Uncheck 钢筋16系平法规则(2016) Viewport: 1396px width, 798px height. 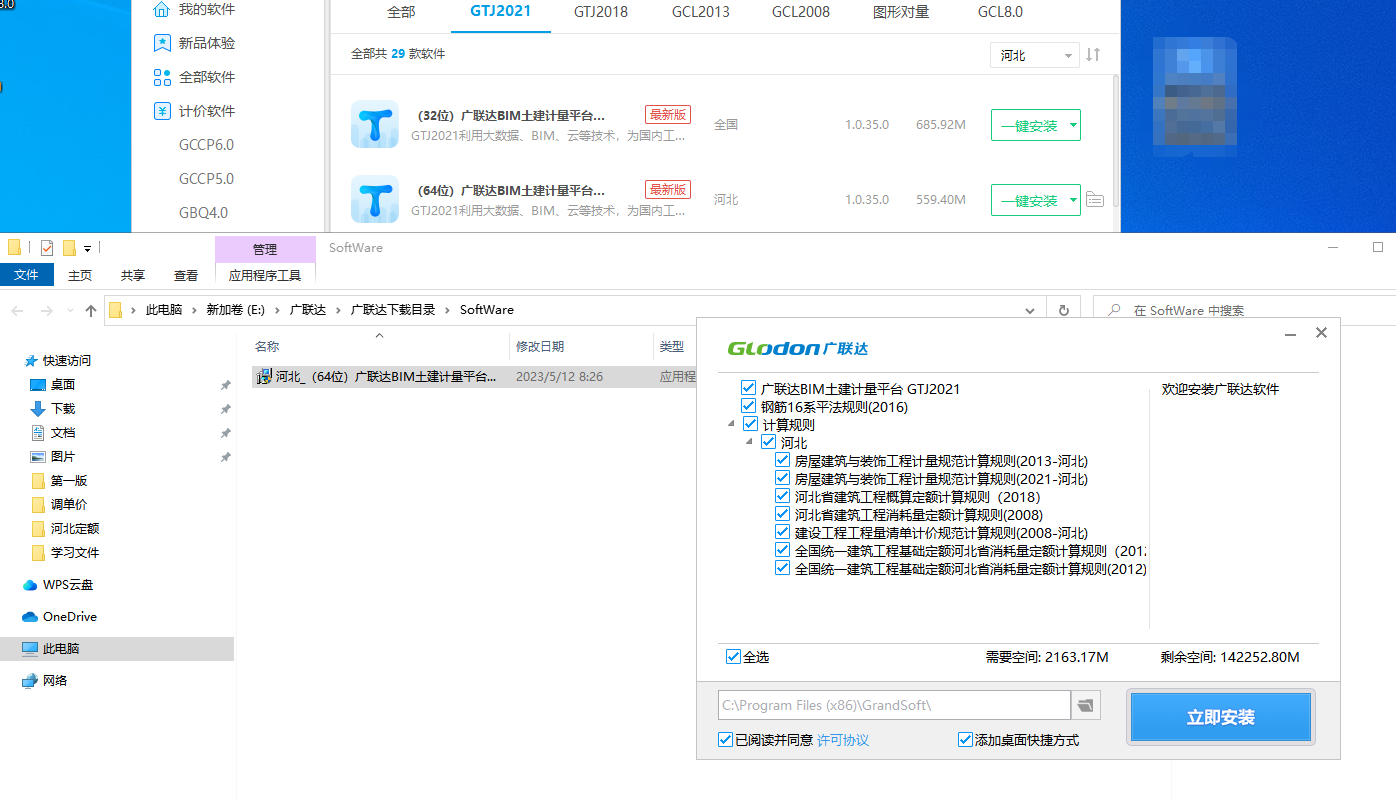749,406
